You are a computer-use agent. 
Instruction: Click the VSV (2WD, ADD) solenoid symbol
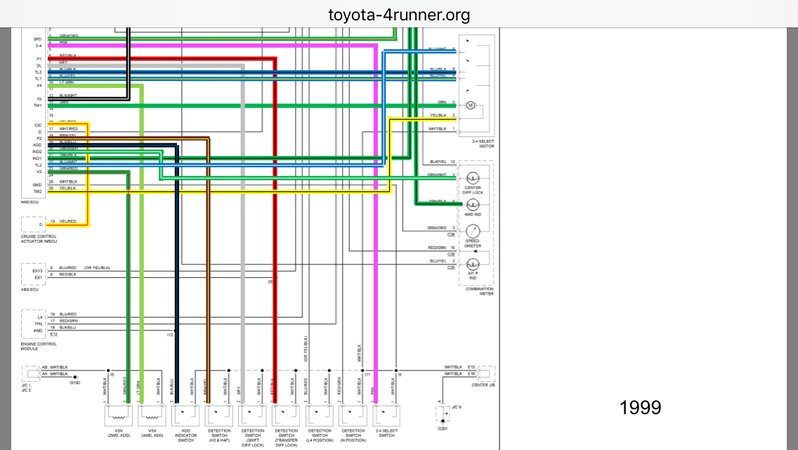tap(119, 416)
